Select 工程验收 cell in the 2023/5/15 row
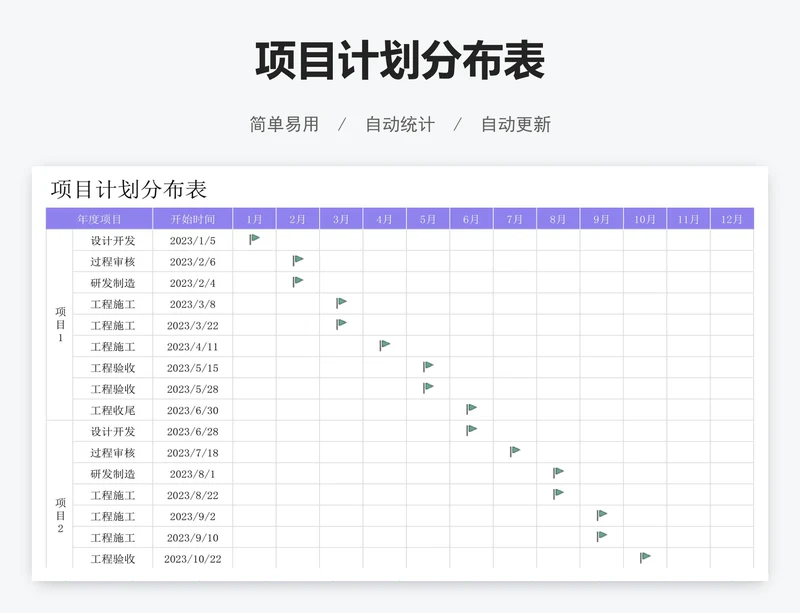The height and width of the screenshot is (613, 800). click(x=113, y=367)
